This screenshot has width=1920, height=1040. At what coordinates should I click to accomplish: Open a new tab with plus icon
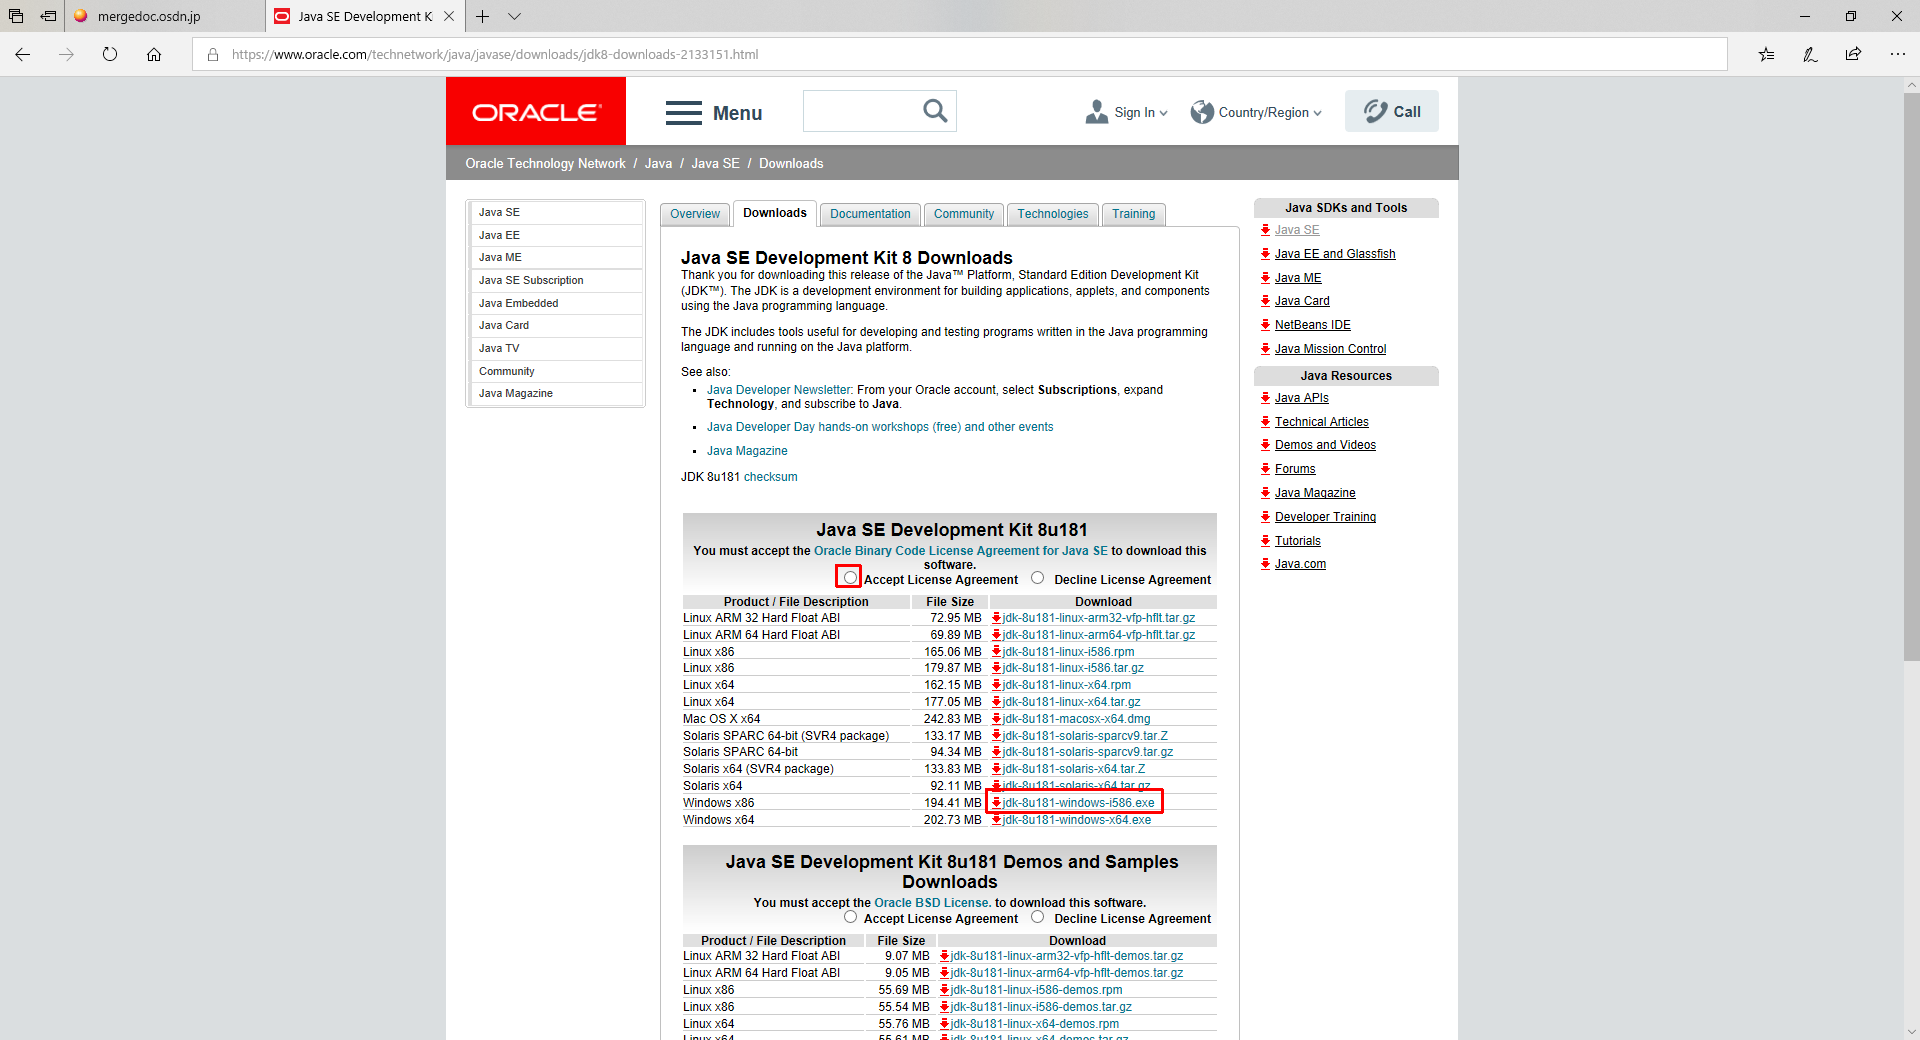click(482, 16)
